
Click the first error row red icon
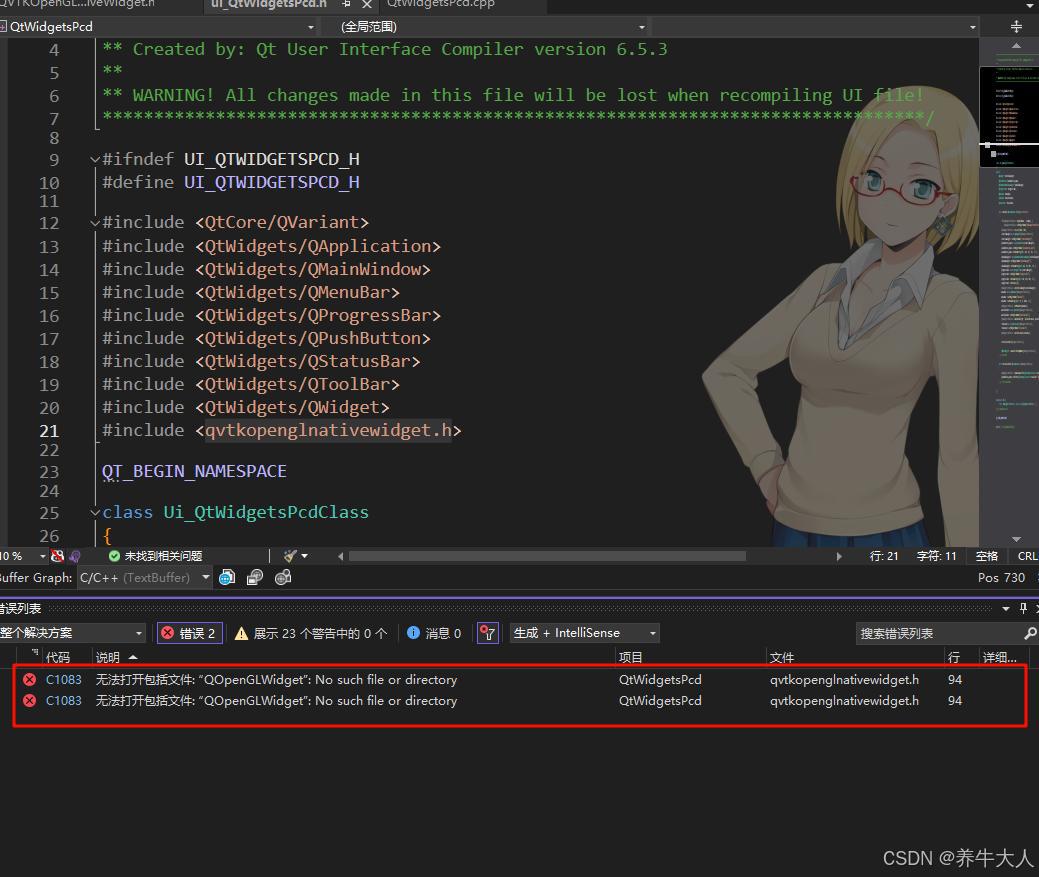tap(29, 680)
